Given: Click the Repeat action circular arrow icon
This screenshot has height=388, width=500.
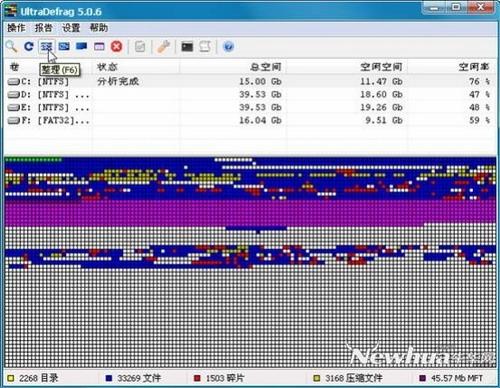Looking at the screenshot, I should pyautogui.click(x=29, y=46).
